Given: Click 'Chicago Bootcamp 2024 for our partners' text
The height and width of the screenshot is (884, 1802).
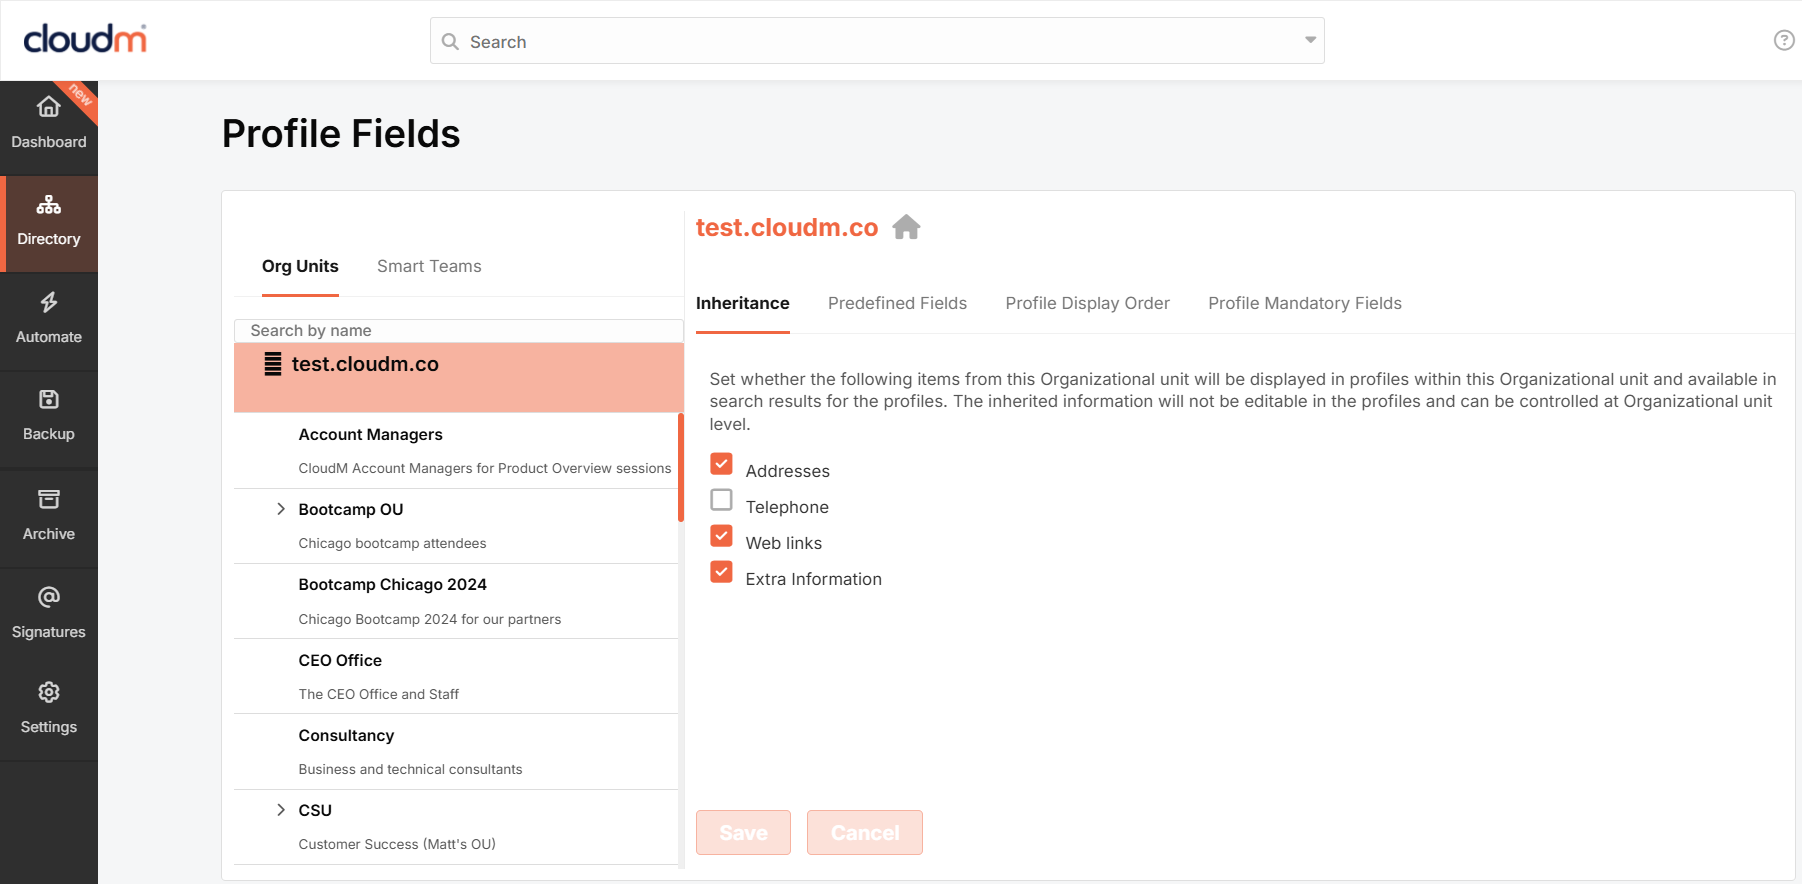Looking at the screenshot, I should pos(429,619).
